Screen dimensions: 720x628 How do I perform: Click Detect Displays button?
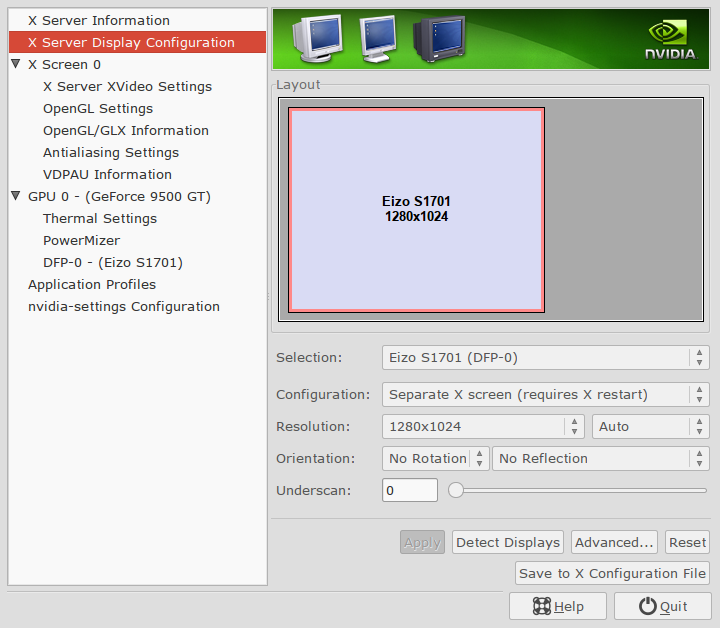click(508, 542)
